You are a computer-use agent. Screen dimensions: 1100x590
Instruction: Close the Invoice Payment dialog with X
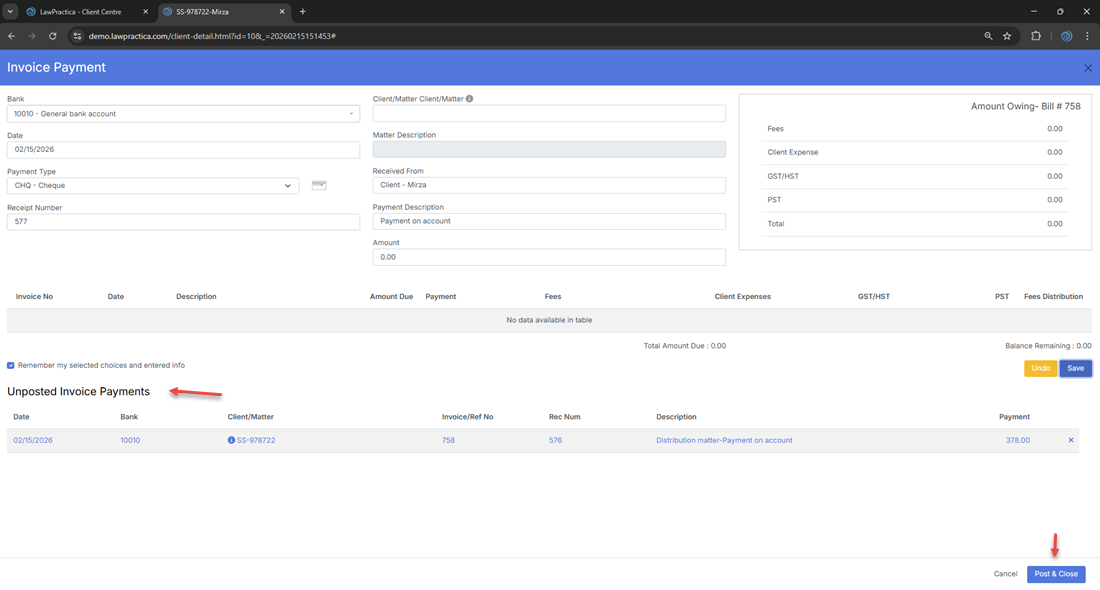(x=1088, y=68)
